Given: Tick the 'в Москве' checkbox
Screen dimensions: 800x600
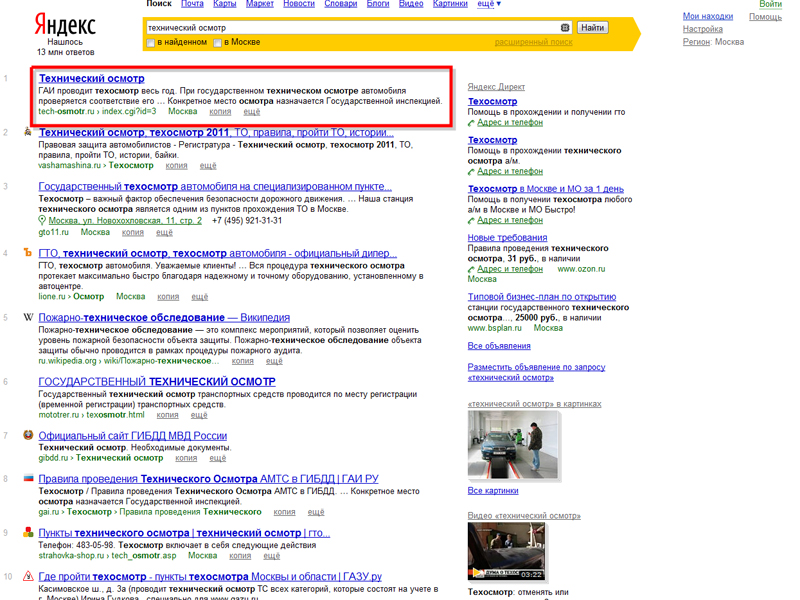Looking at the screenshot, I should pyautogui.click(x=219, y=43).
